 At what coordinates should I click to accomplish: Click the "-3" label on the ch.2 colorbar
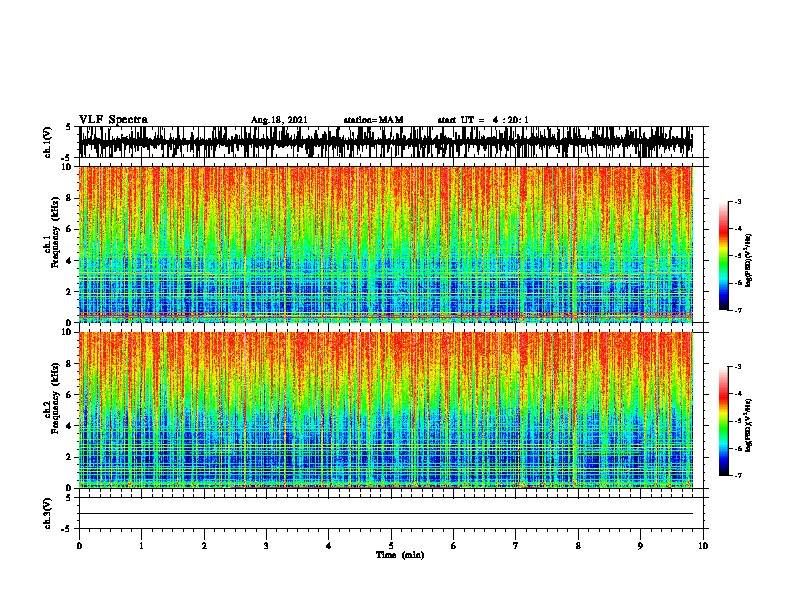738,367
